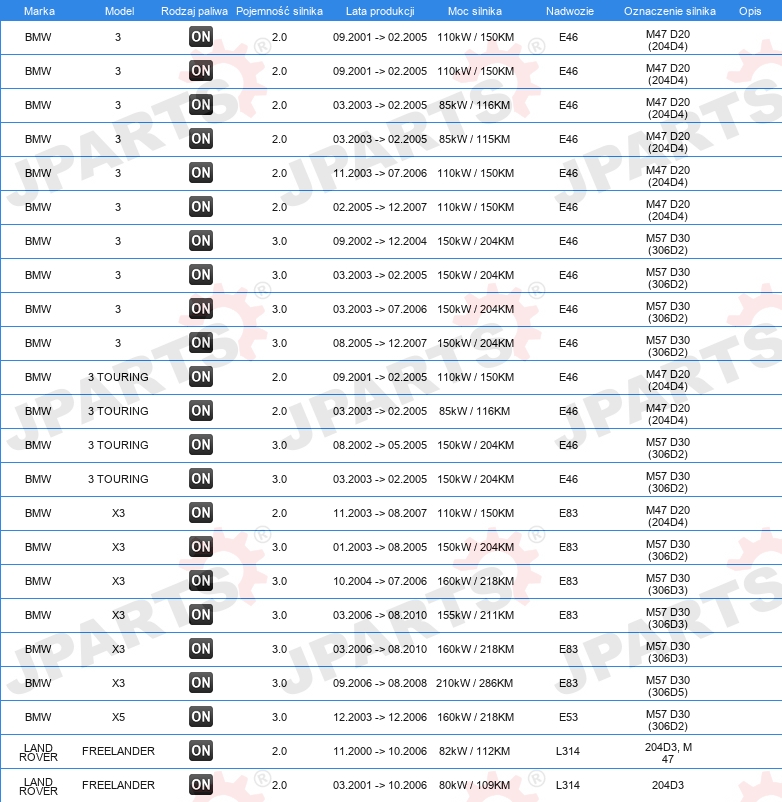Screen dimensions: 782x802
Task: Click the Model column header
Action: tap(119, 11)
